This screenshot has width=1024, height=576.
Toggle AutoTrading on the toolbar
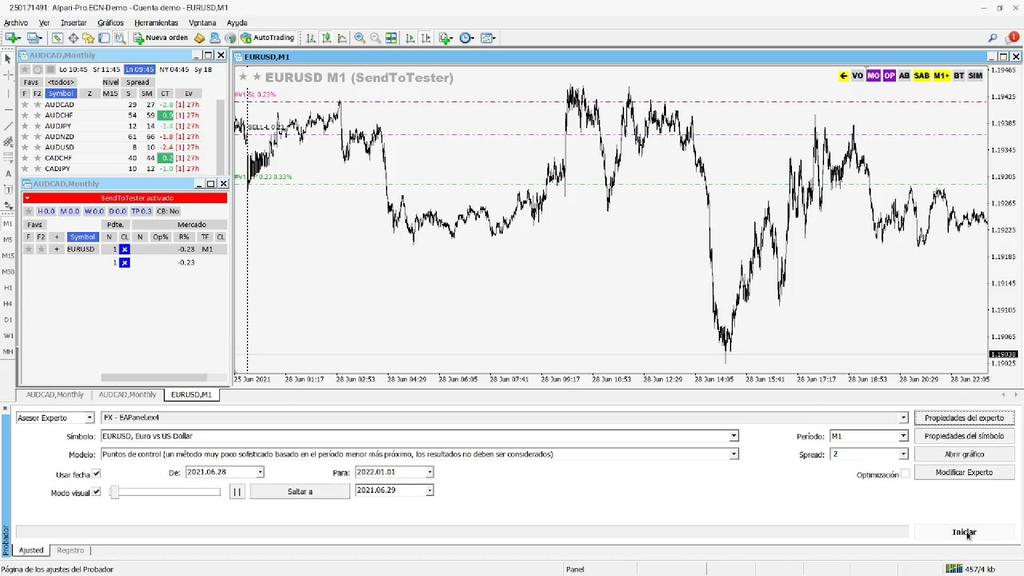(x=266, y=37)
